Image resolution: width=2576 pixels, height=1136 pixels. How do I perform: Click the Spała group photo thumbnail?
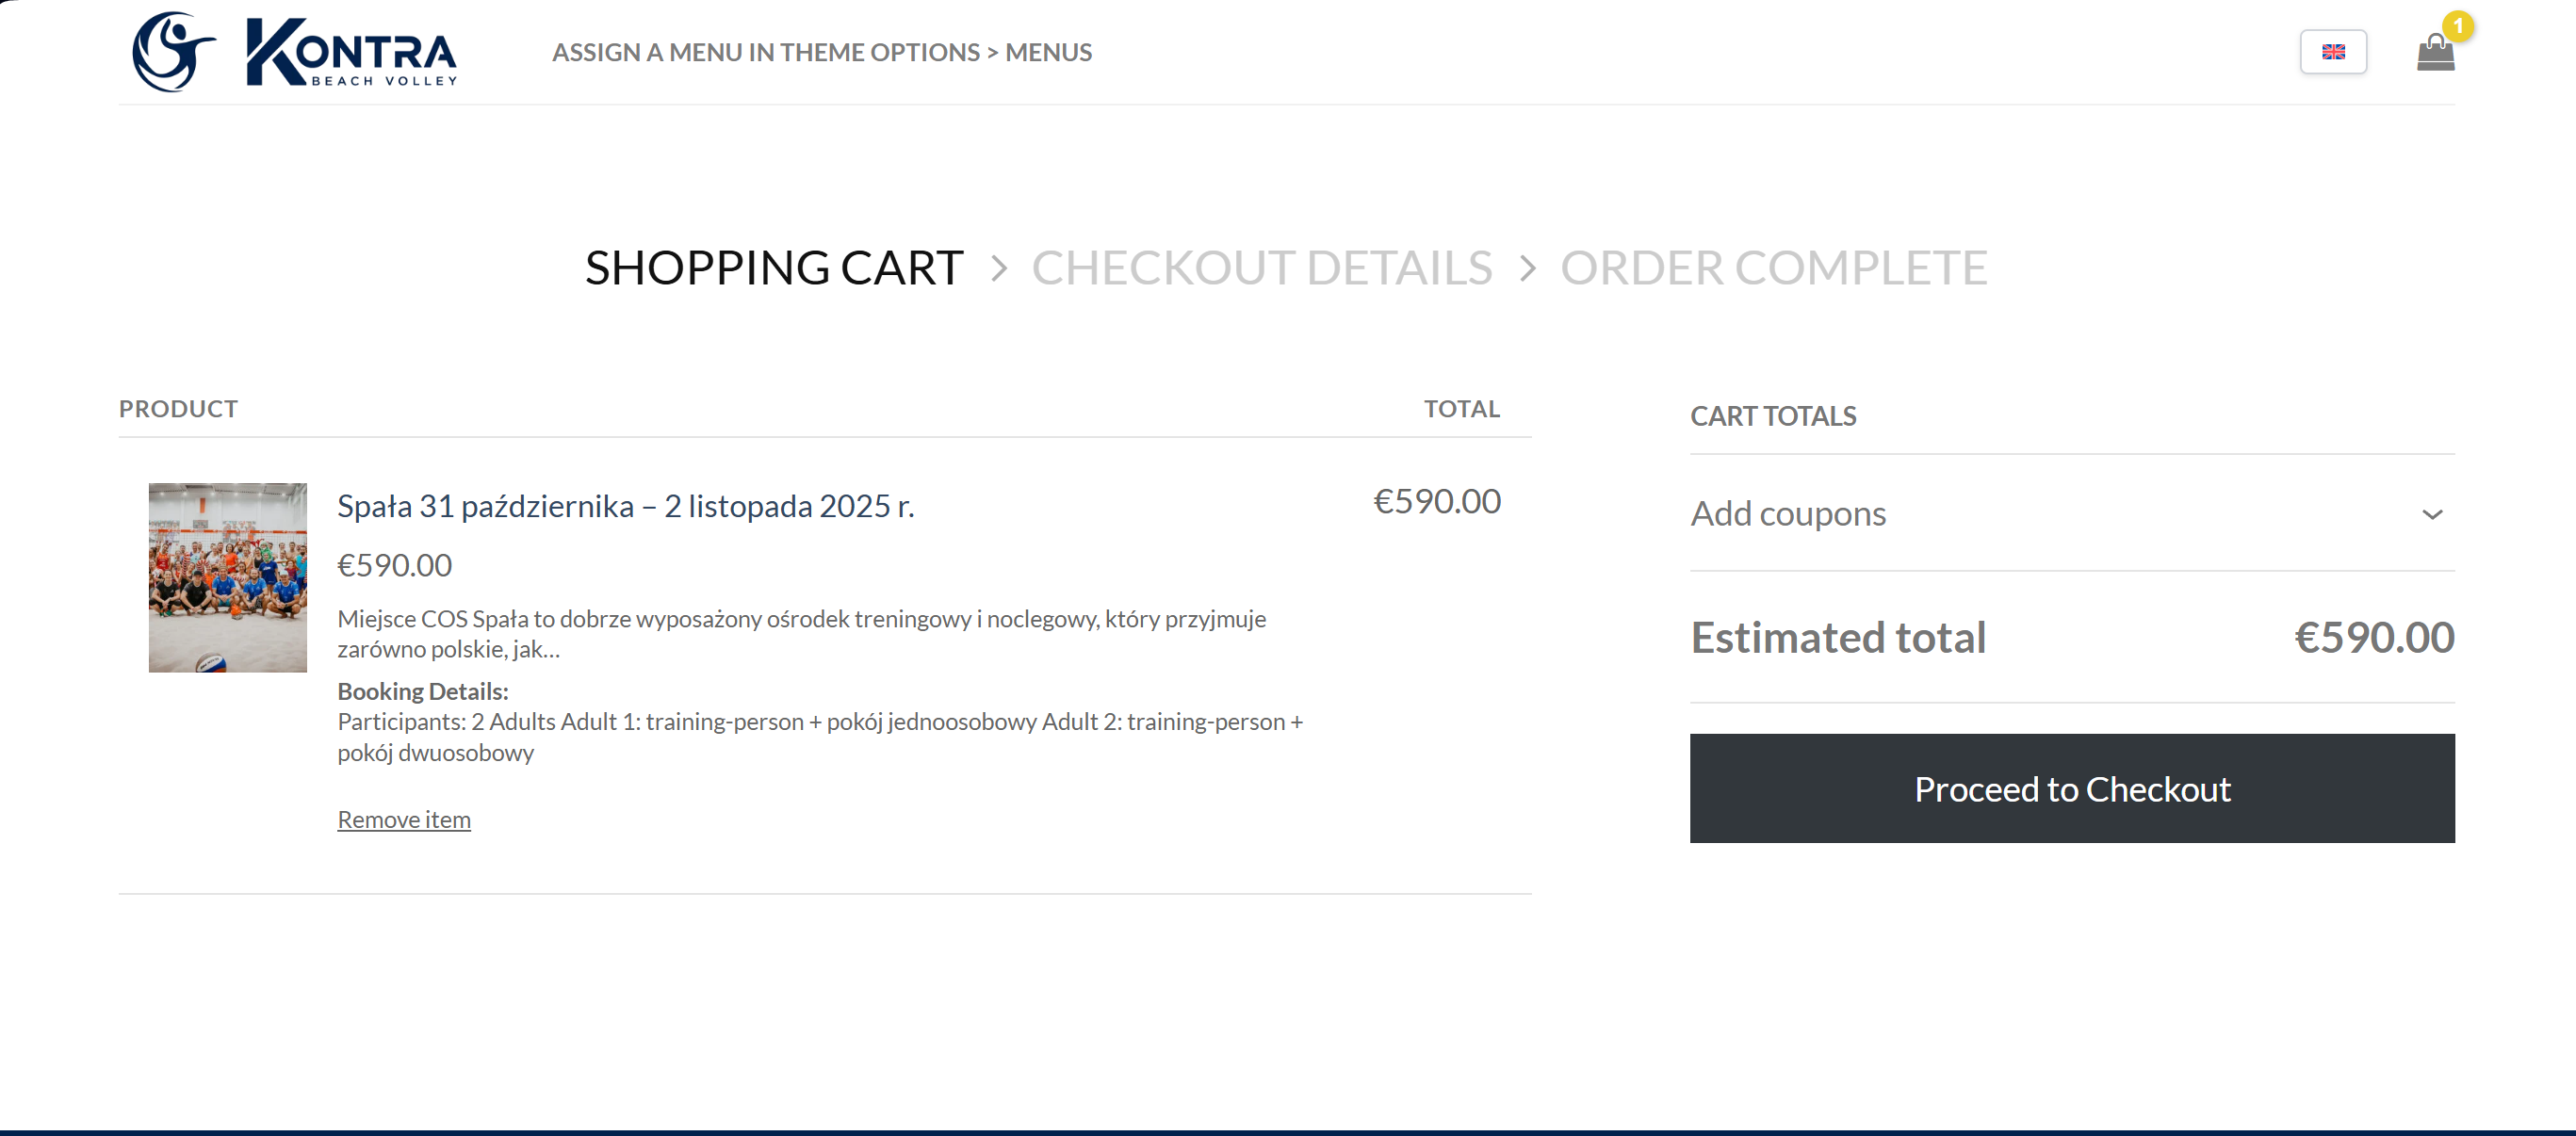click(228, 577)
